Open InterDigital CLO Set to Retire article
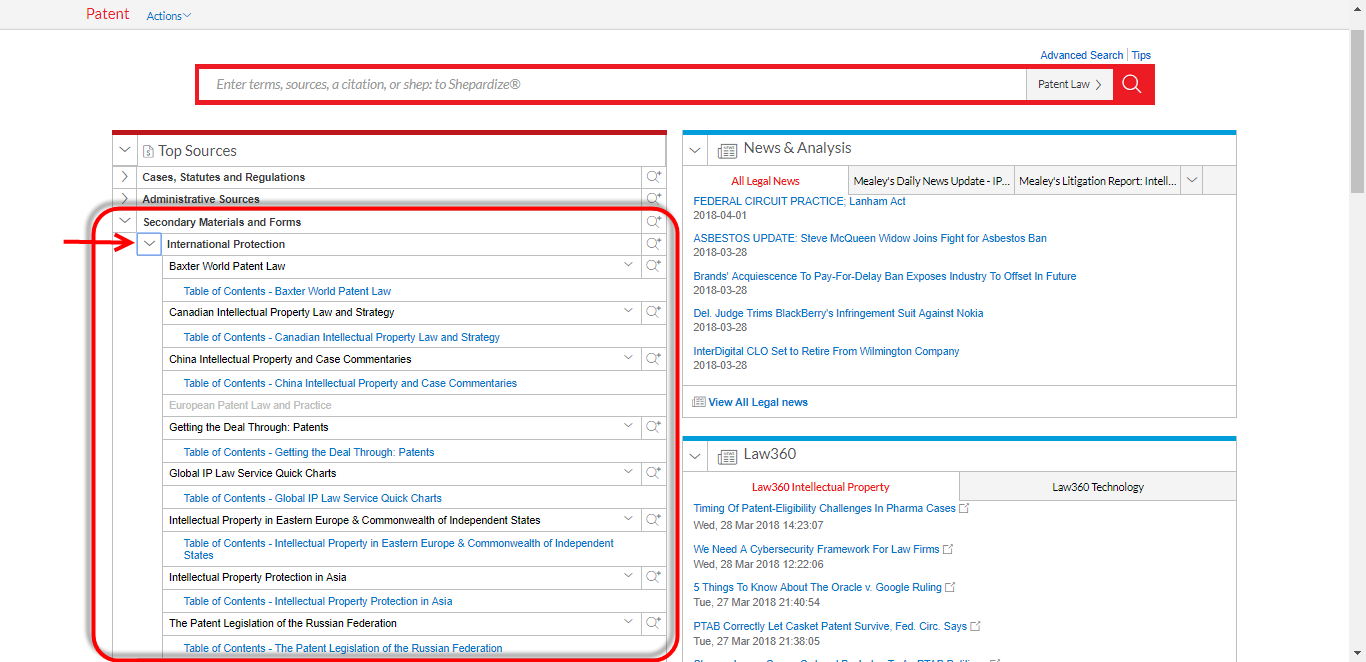 826,351
